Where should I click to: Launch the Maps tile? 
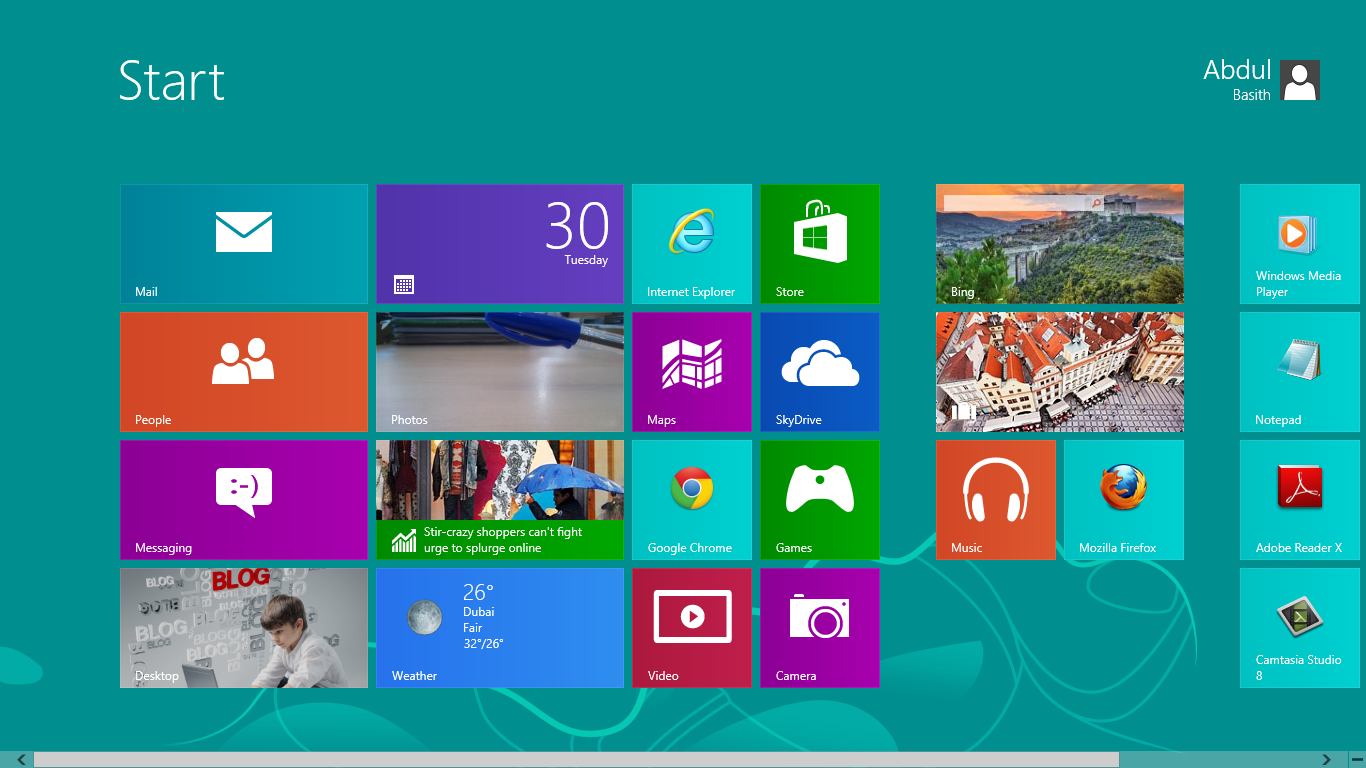click(692, 372)
